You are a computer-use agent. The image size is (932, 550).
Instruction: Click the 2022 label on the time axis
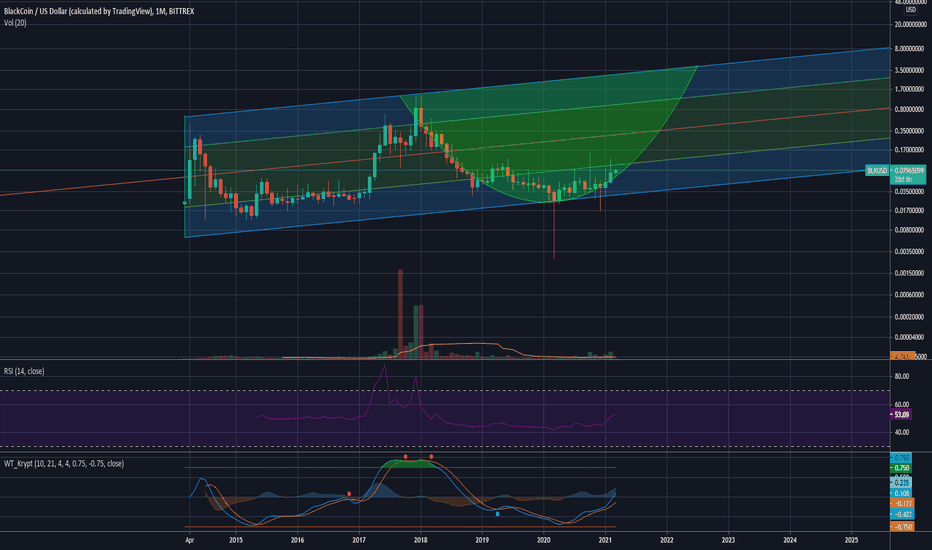[667, 540]
